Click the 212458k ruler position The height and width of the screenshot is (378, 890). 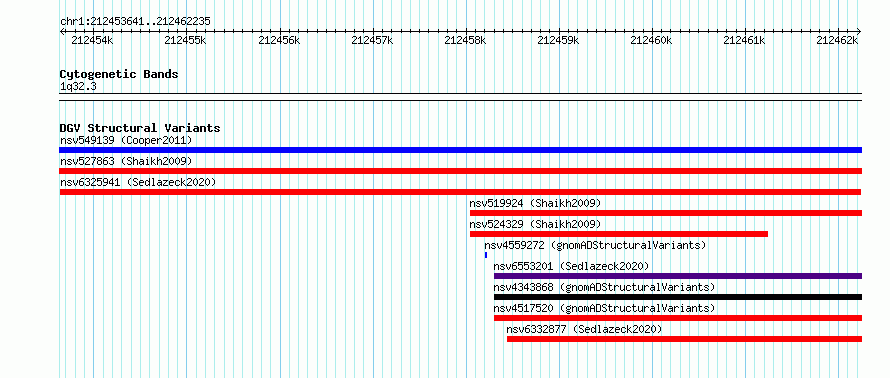(x=465, y=40)
